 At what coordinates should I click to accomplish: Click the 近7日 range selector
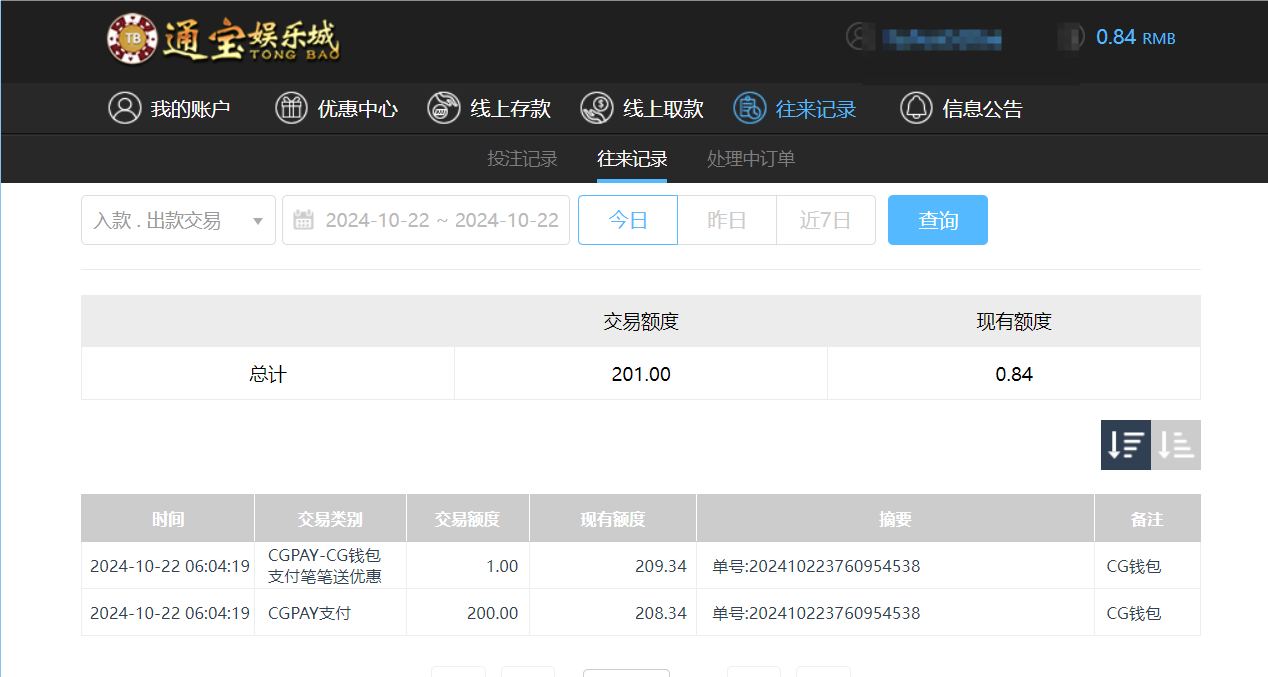825,220
